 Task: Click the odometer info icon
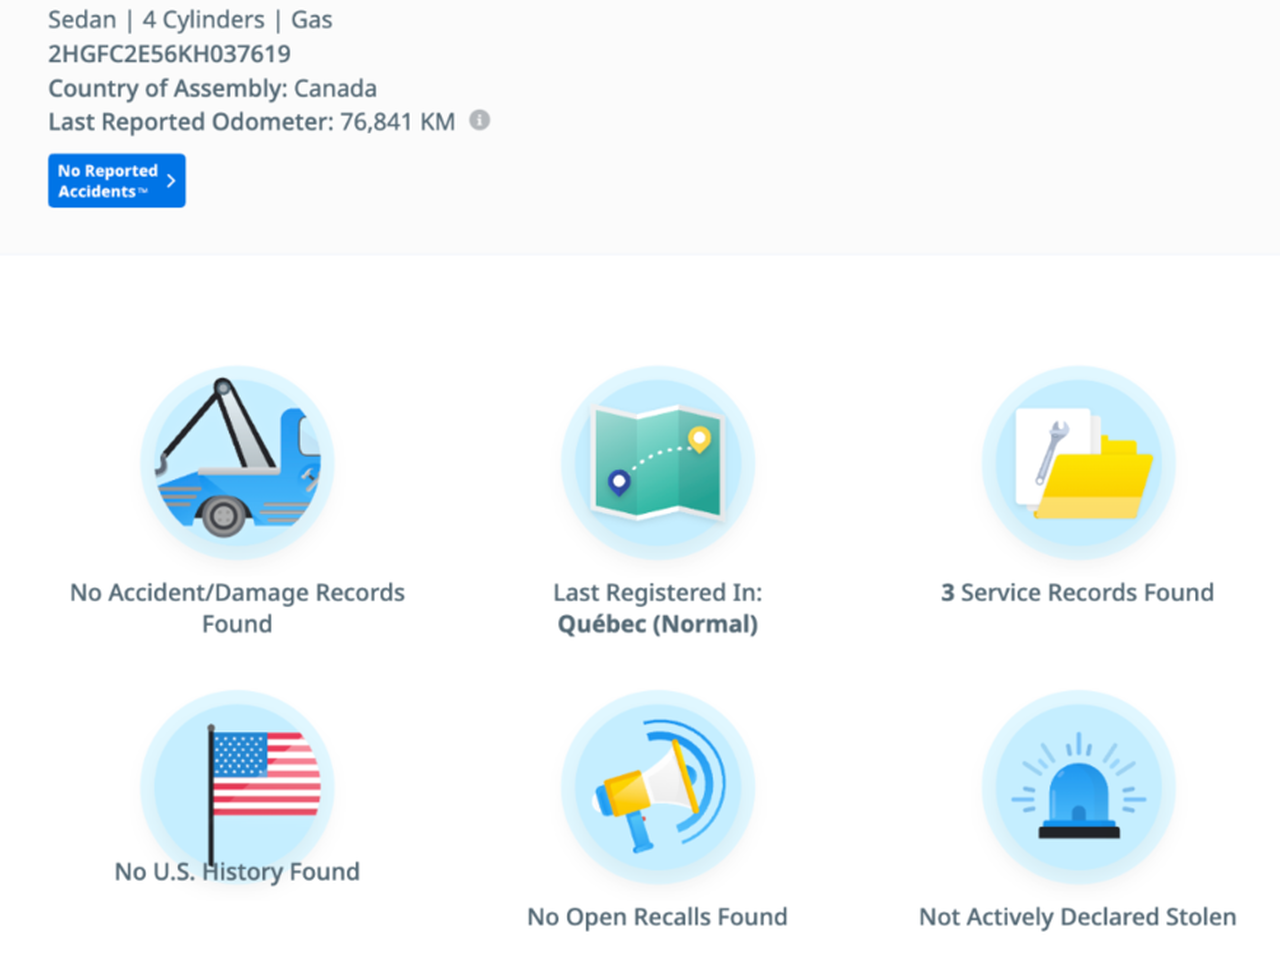pos(480,120)
